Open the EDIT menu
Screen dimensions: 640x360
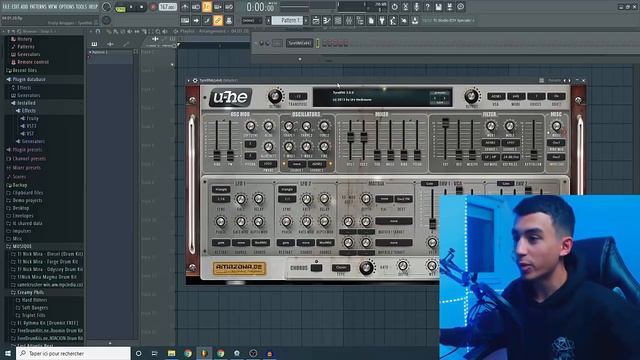point(16,7)
